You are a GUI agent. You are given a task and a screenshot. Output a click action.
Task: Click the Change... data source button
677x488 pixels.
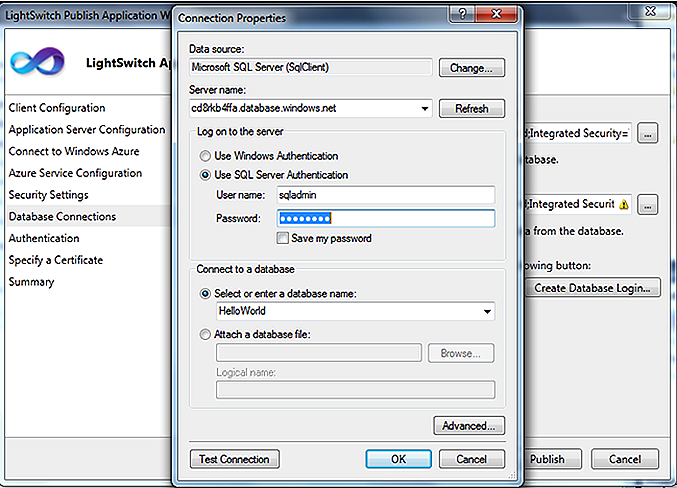[471, 68]
